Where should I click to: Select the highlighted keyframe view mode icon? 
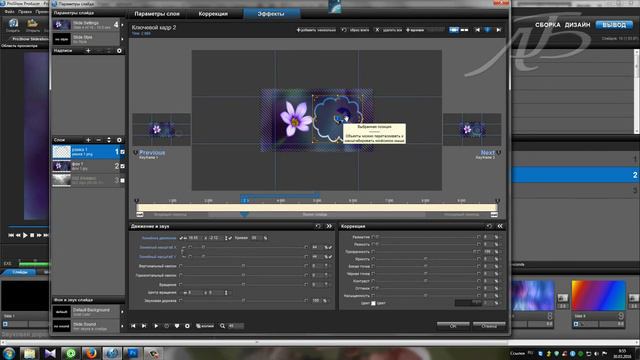[454, 30]
